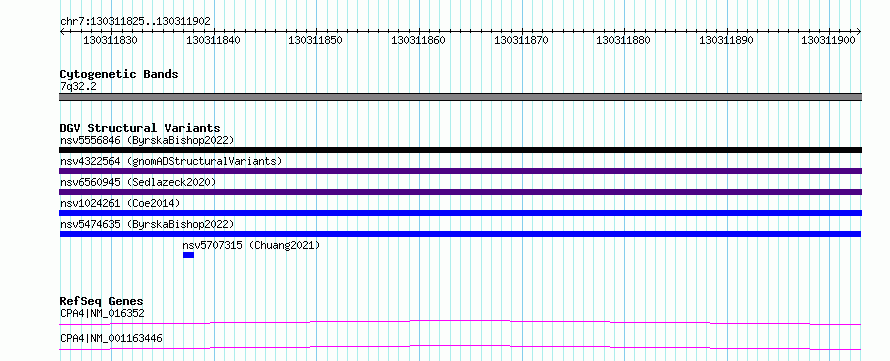The image size is (890, 361).
Task: Click ruler position 130311840
Action: 213,40
